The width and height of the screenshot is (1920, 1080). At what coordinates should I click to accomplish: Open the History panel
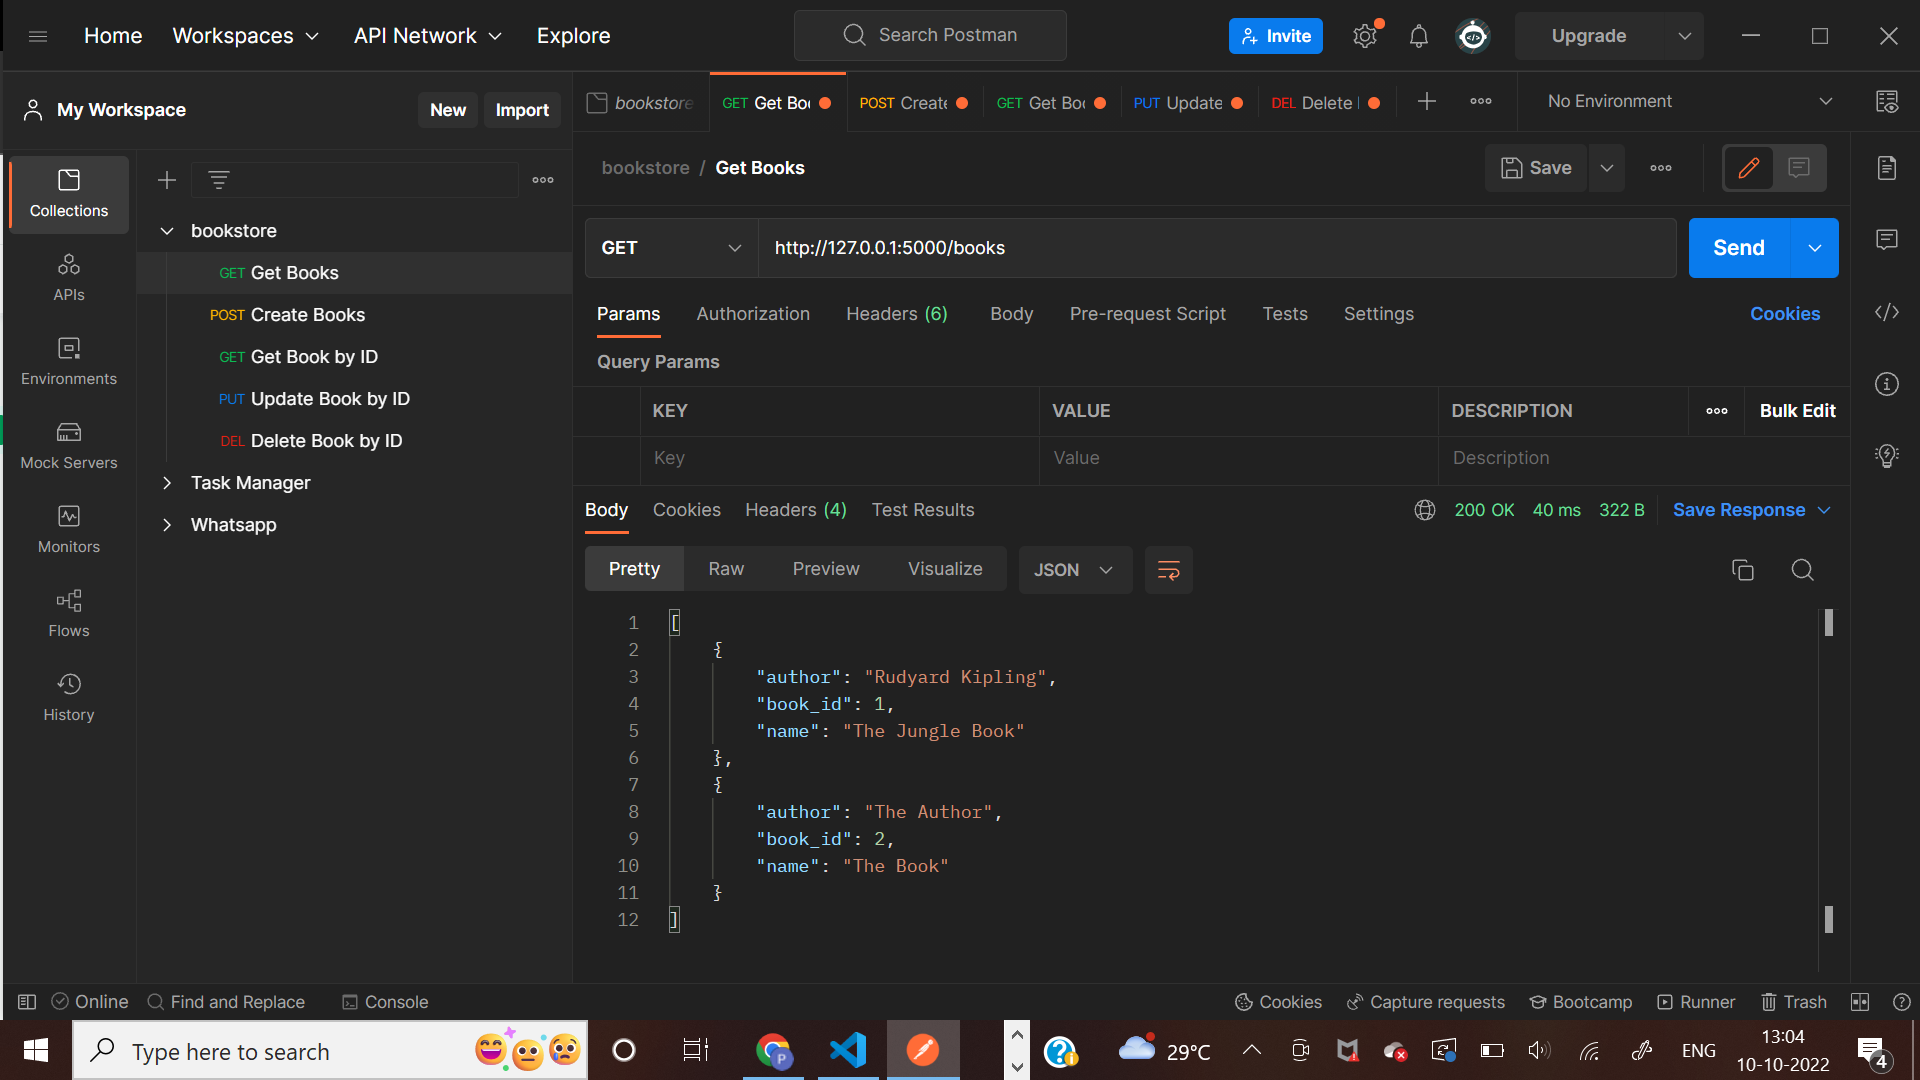coord(68,697)
